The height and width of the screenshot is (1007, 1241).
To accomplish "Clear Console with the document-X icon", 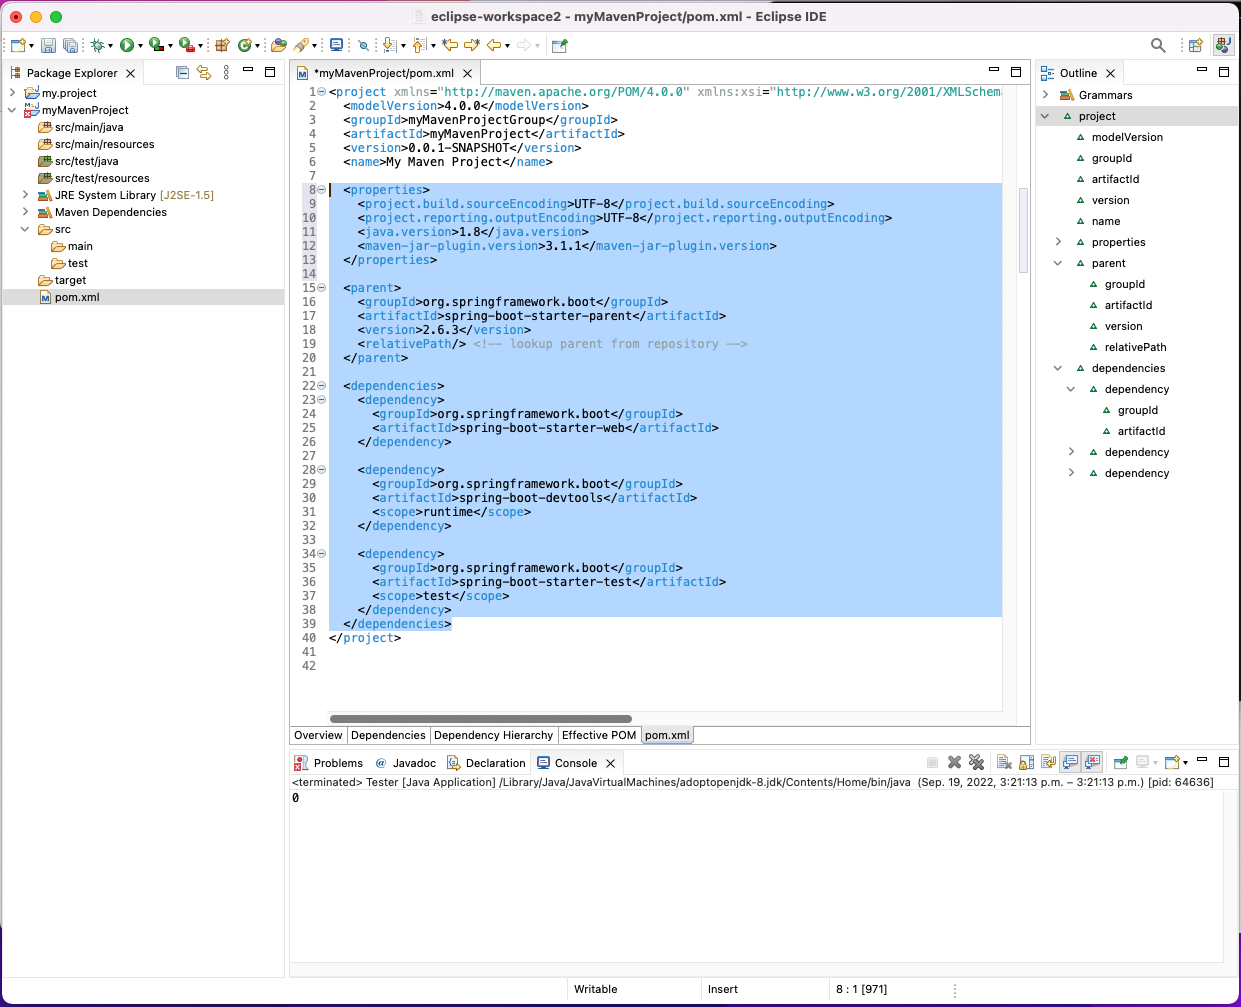I will (x=1004, y=762).
